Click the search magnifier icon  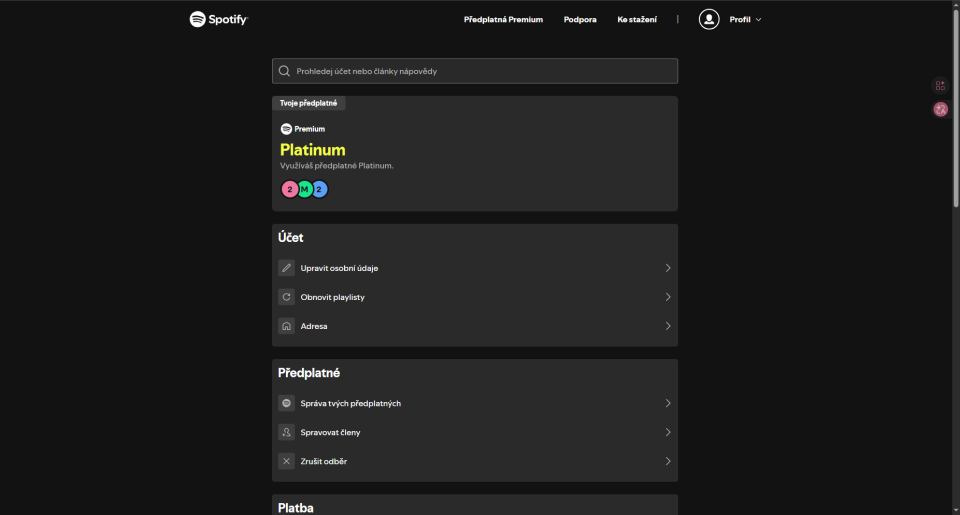pos(284,71)
